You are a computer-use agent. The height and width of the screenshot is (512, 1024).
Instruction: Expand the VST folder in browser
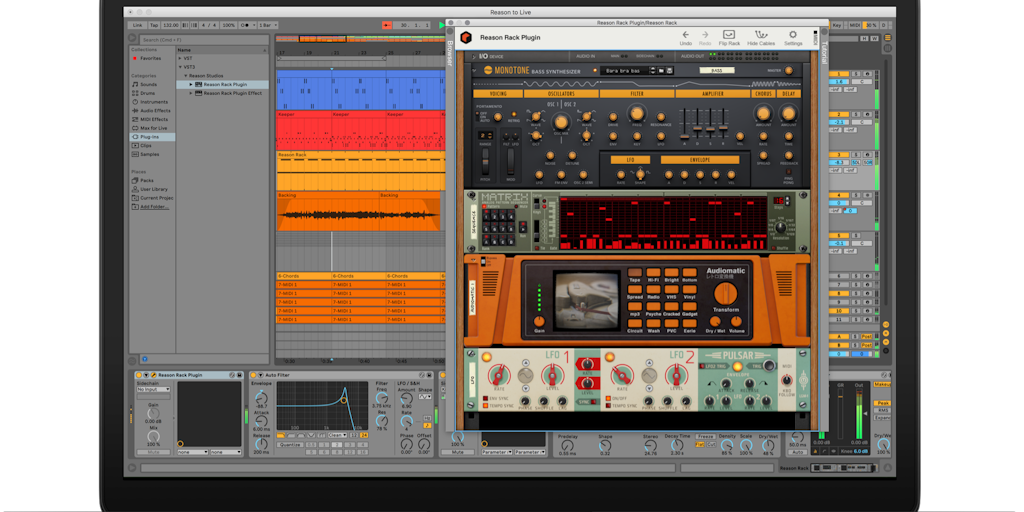coord(181,58)
